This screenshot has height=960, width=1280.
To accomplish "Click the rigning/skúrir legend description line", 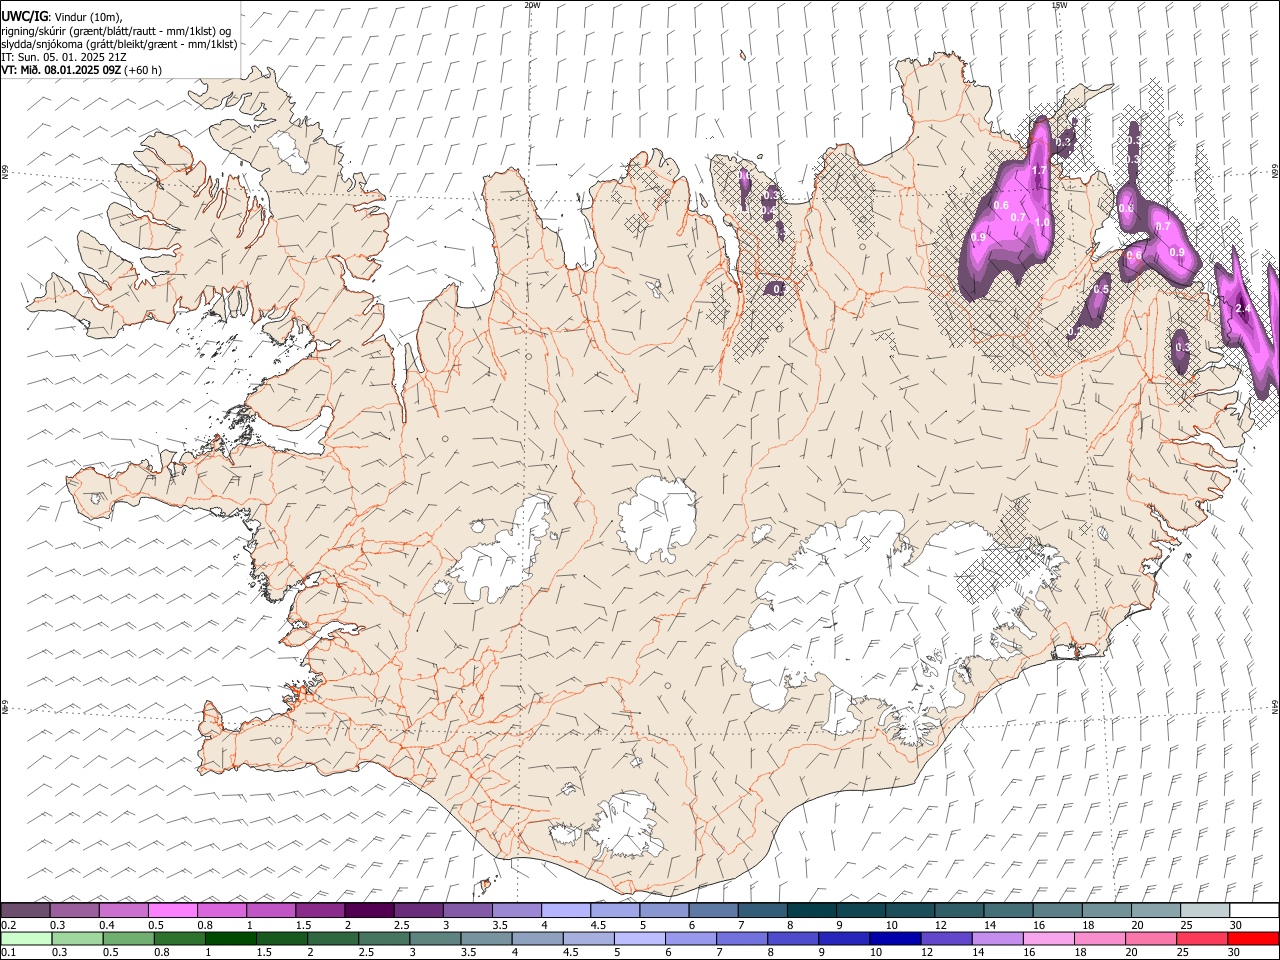I will pyautogui.click(x=117, y=30).
